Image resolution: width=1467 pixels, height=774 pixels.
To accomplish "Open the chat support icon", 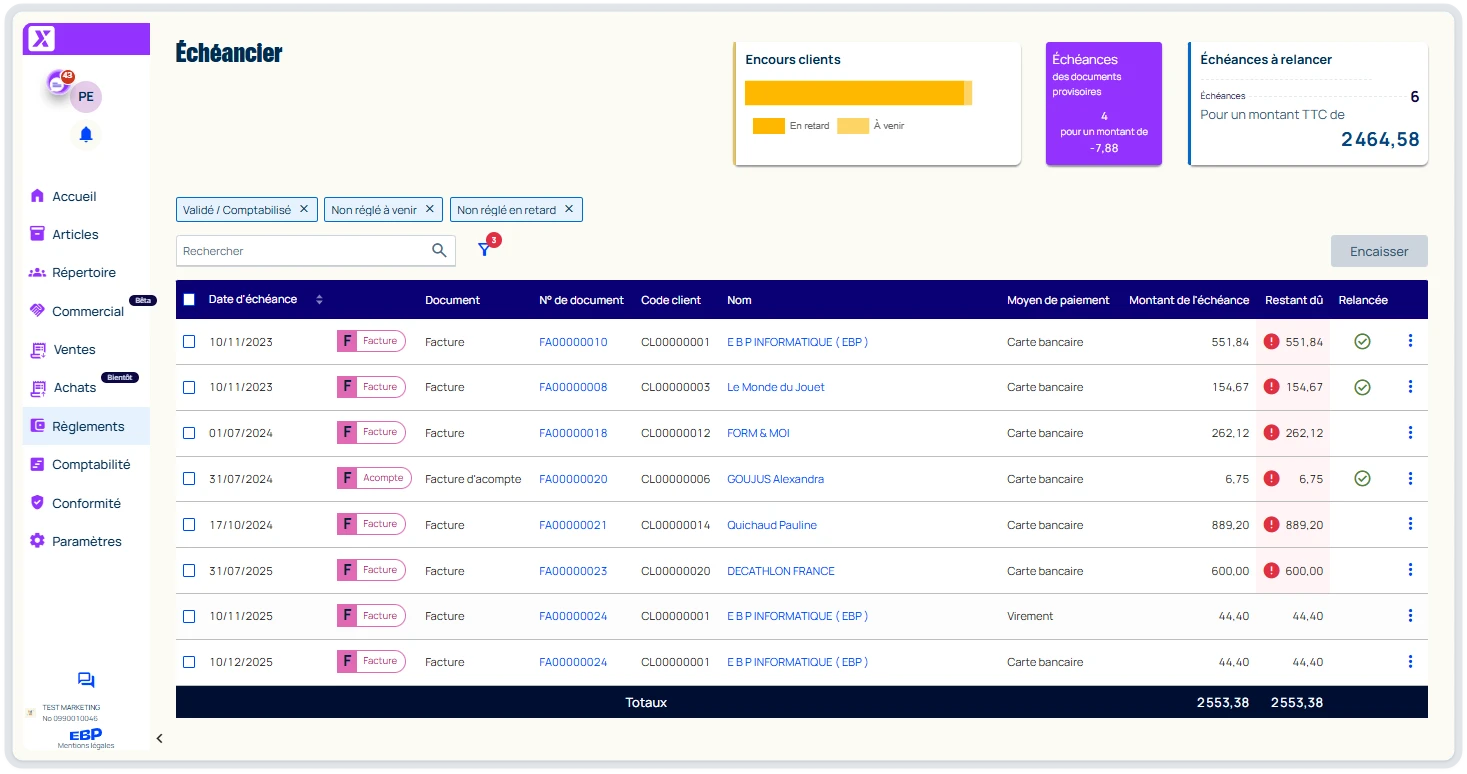I will pos(86,680).
